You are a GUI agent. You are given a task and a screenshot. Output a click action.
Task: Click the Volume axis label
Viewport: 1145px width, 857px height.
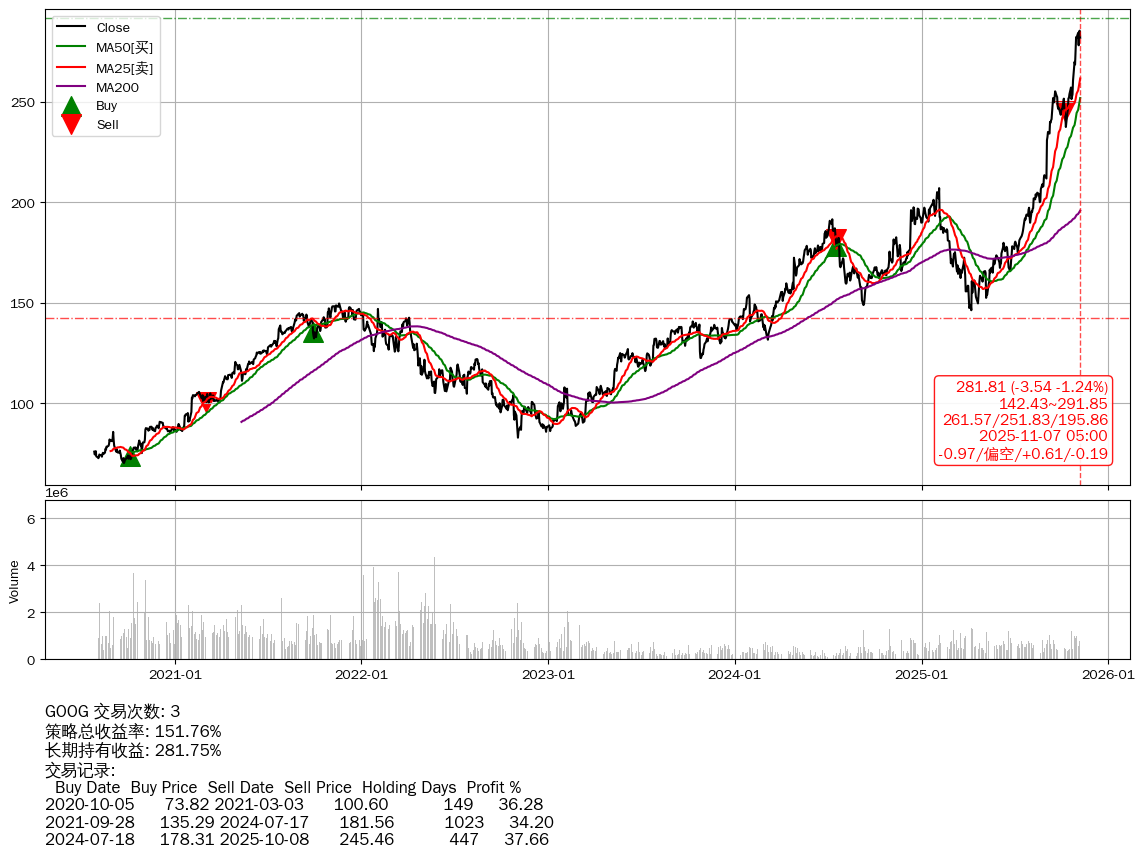14,581
